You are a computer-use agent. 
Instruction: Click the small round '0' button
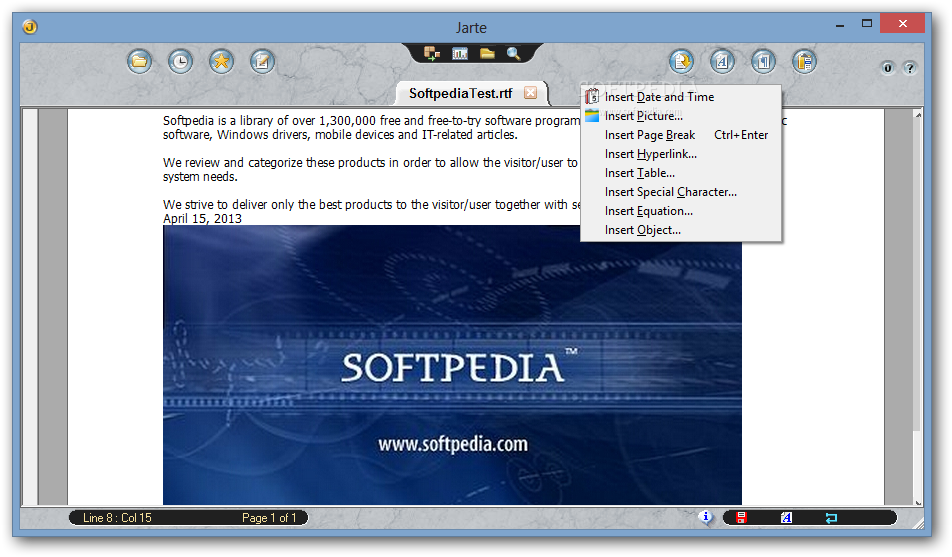pyautogui.click(x=888, y=68)
